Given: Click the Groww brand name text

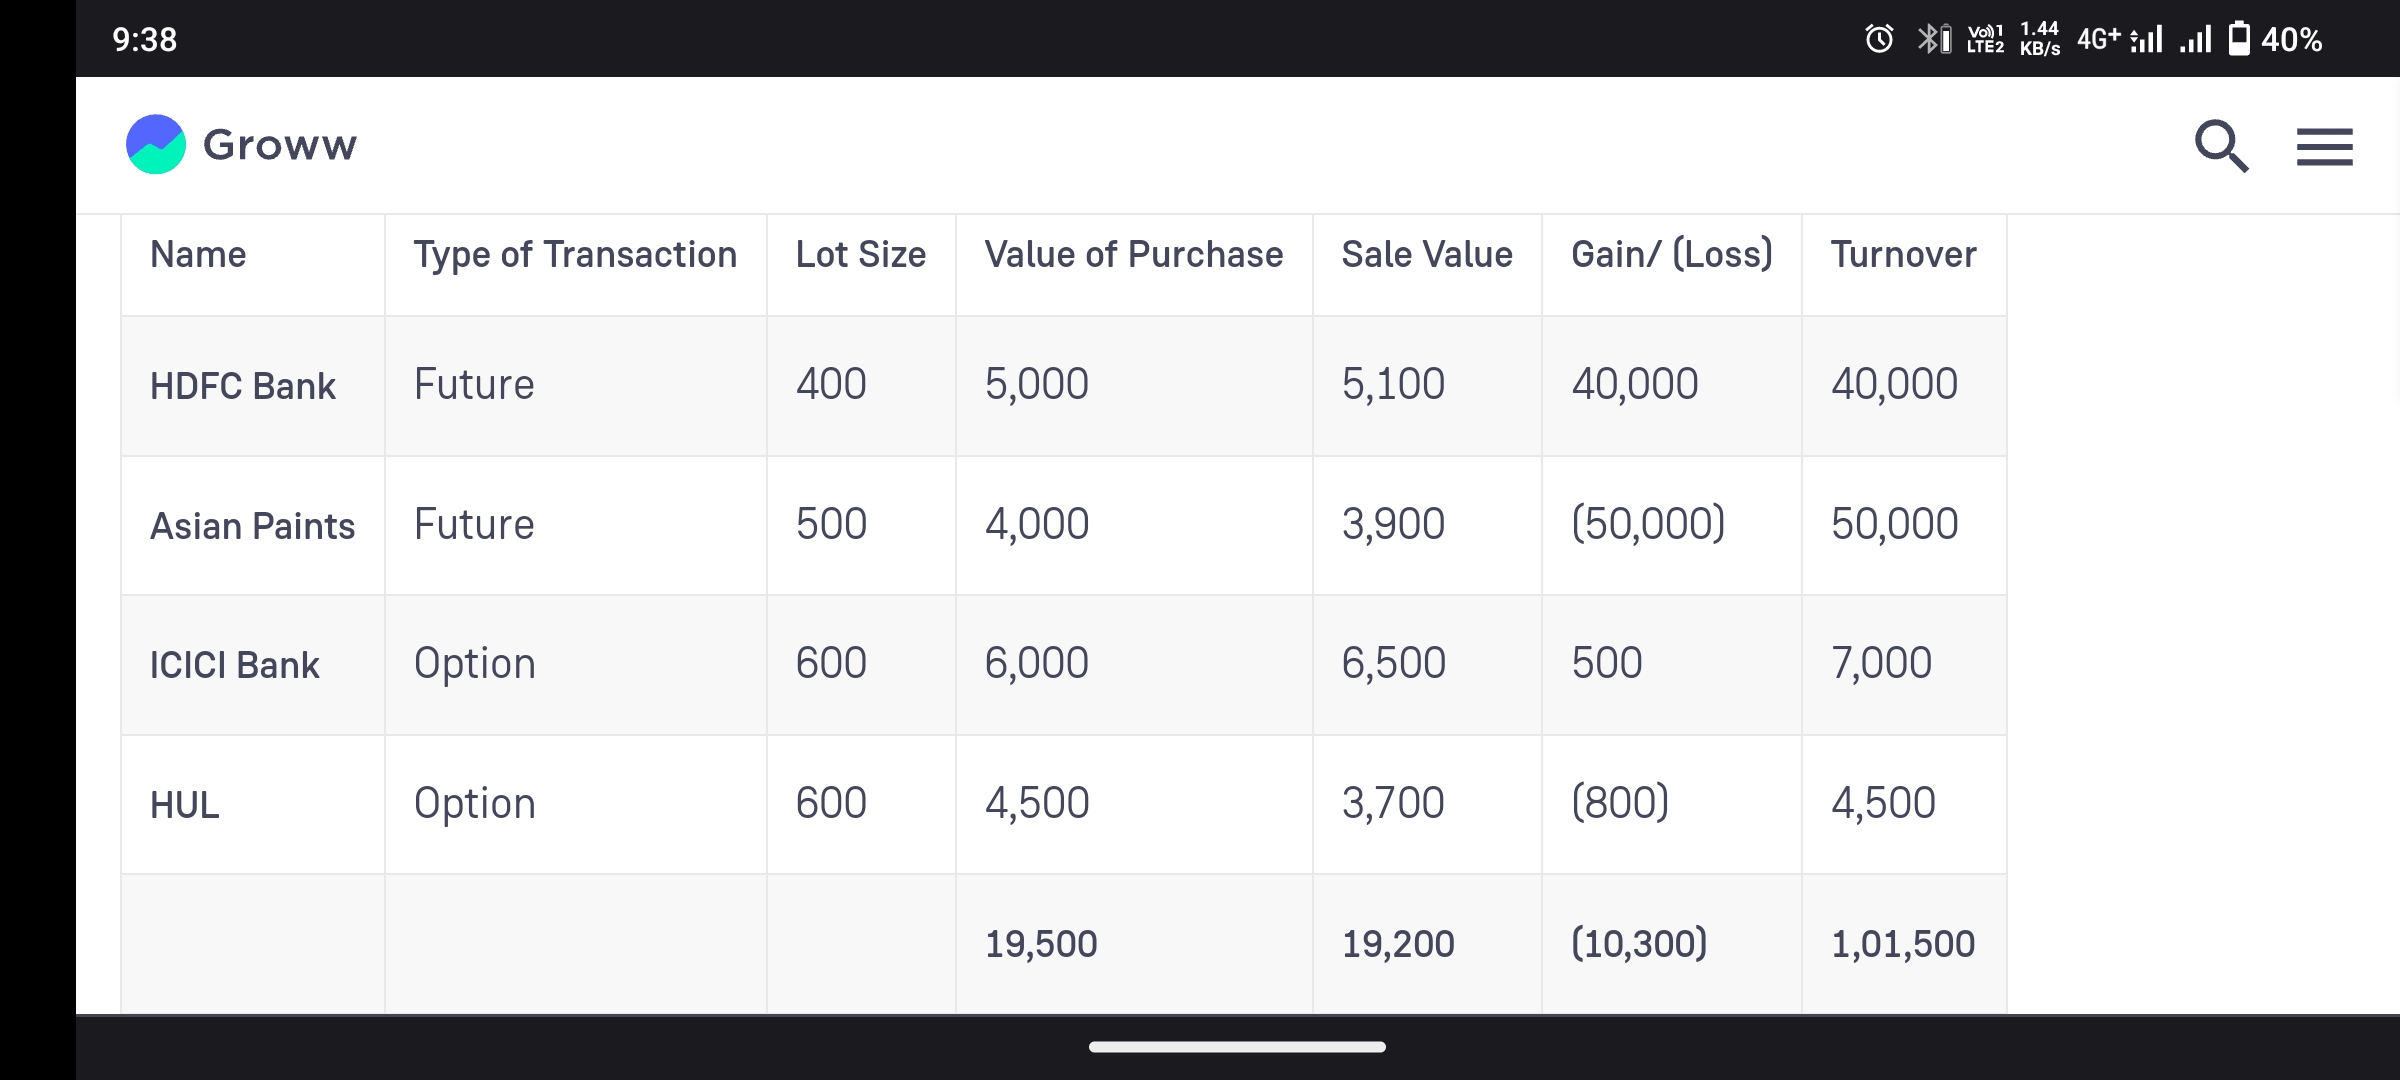Looking at the screenshot, I should click(x=280, y=145).
